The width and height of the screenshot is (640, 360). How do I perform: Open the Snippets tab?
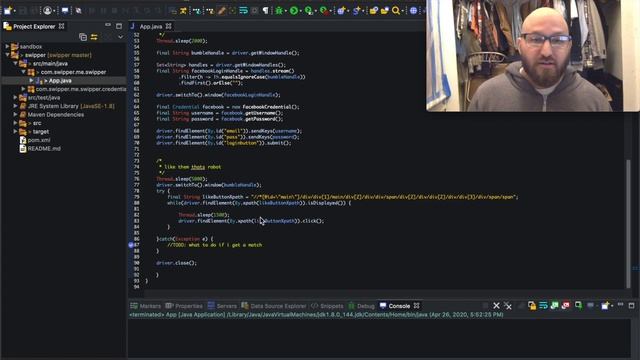[327, 306]
